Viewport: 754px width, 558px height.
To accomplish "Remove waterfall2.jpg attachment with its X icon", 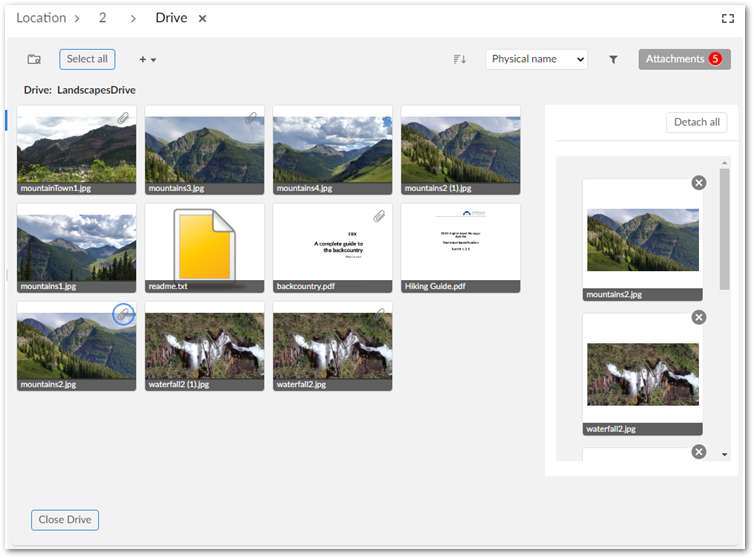I will point(698,317).
